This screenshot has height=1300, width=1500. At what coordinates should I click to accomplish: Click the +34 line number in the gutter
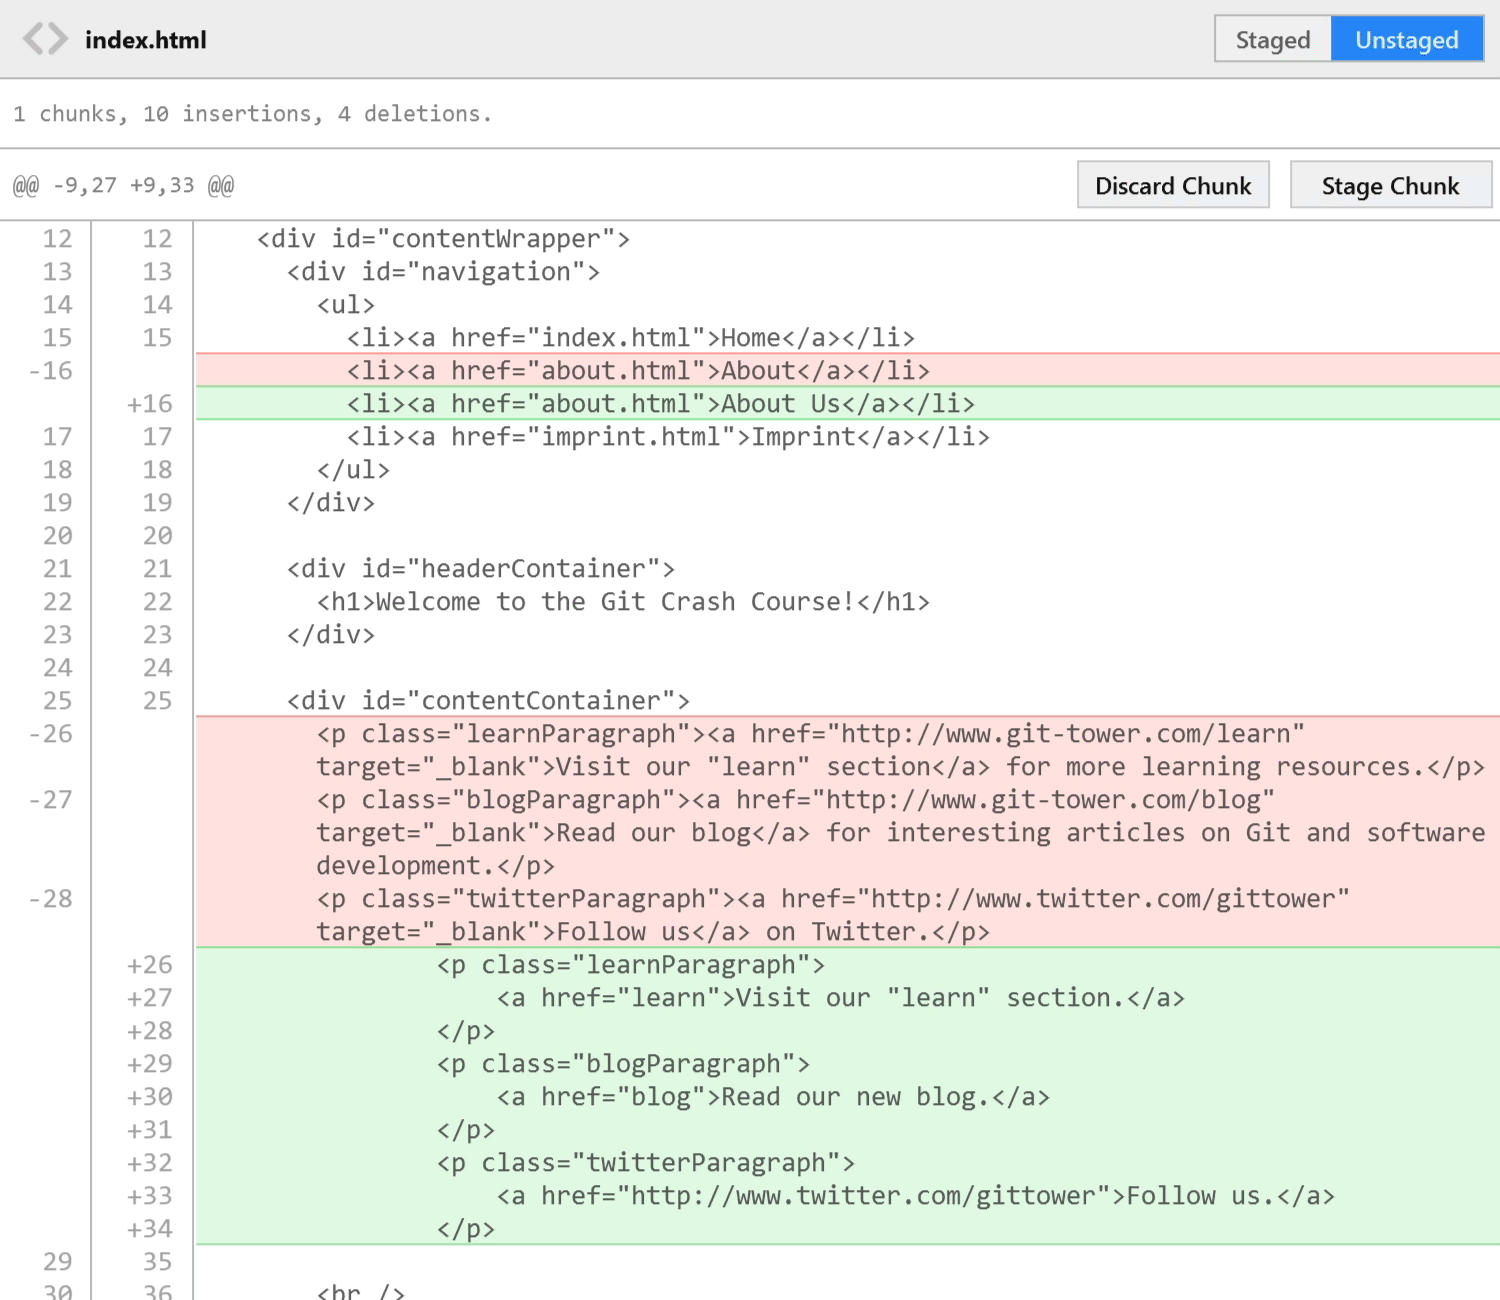(150, 1229)
